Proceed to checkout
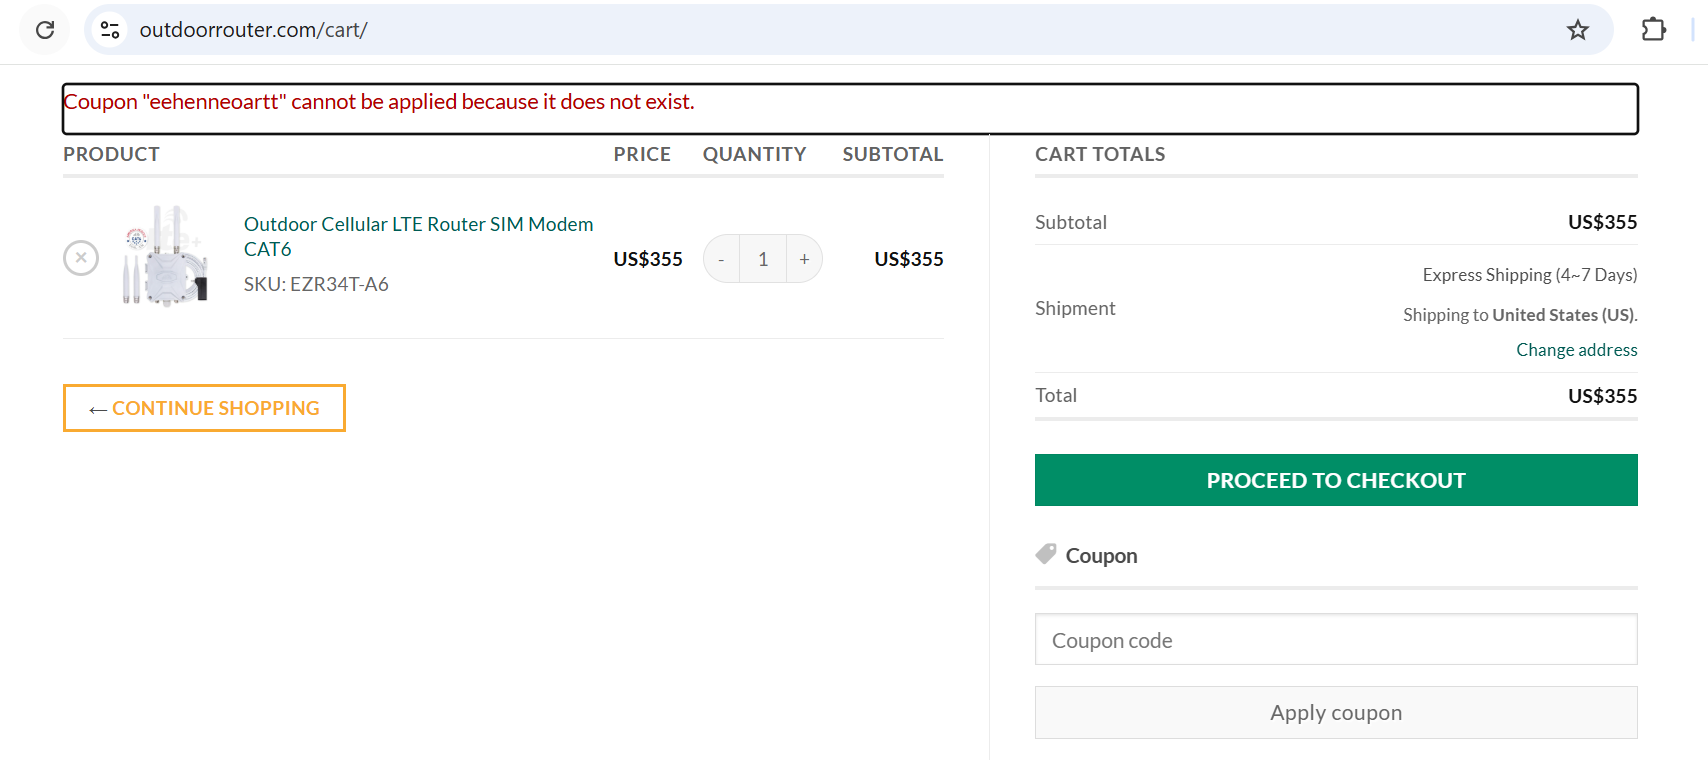1708x766 pixels. tap(1336, 480)
